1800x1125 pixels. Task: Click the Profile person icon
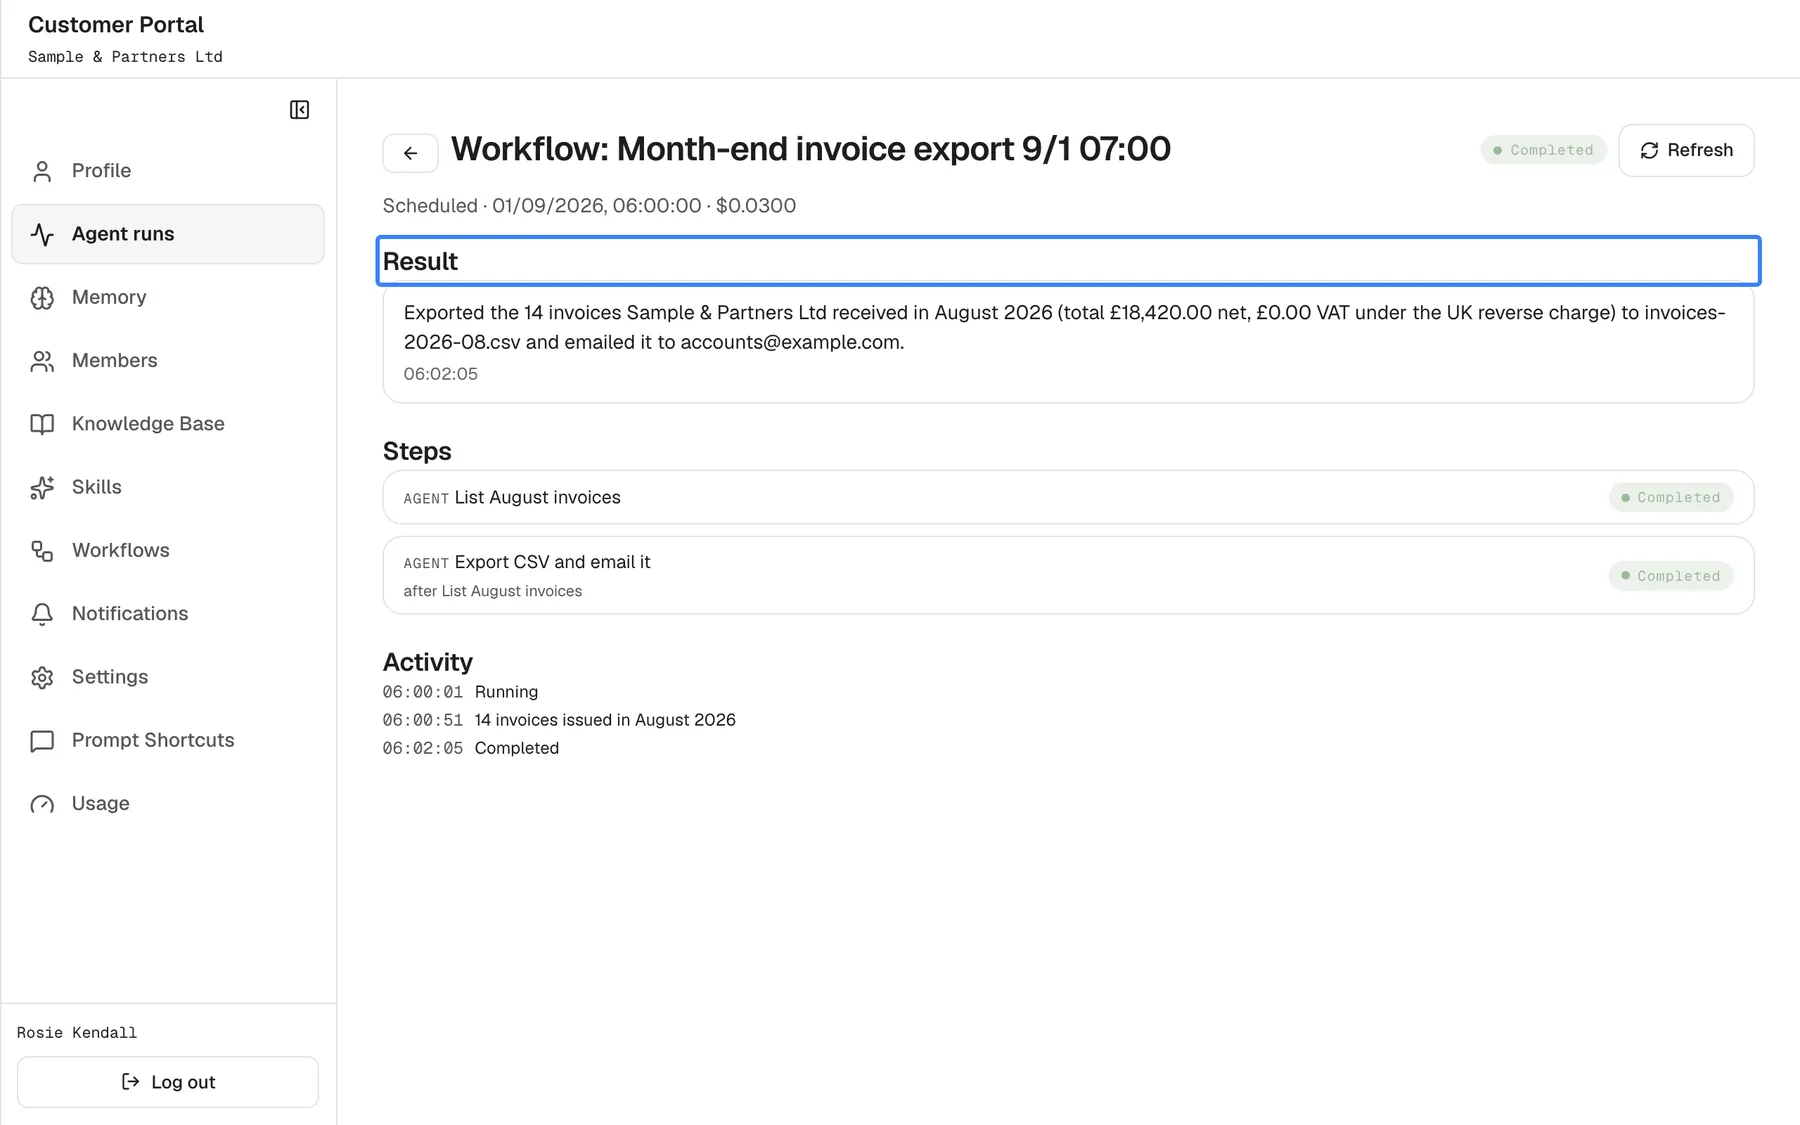42,171
